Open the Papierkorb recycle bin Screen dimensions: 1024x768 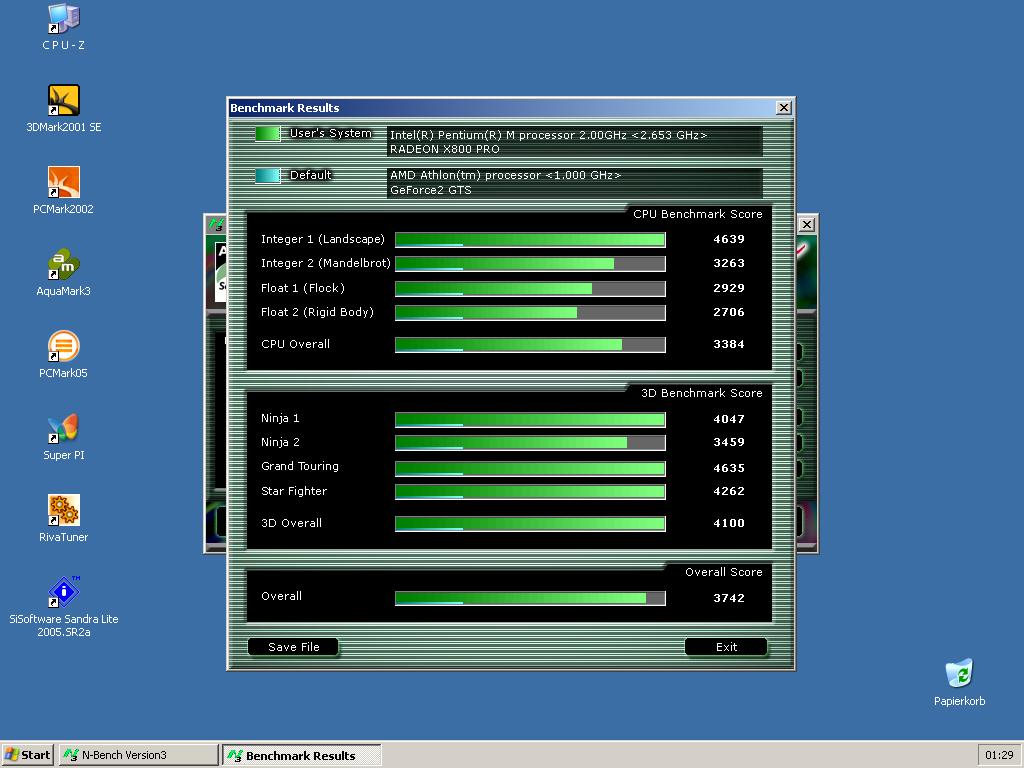959,674
